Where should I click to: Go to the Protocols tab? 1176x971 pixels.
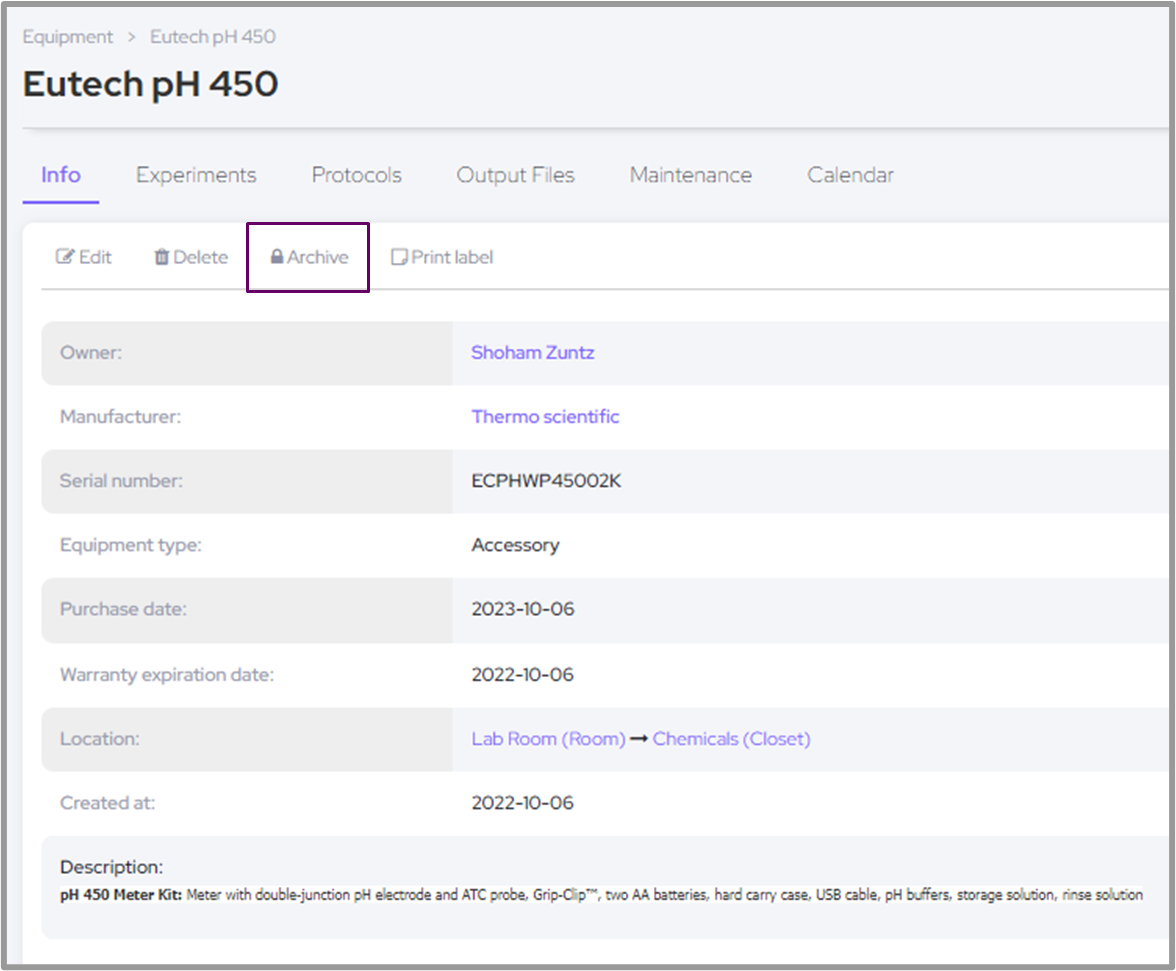point(356,175)
